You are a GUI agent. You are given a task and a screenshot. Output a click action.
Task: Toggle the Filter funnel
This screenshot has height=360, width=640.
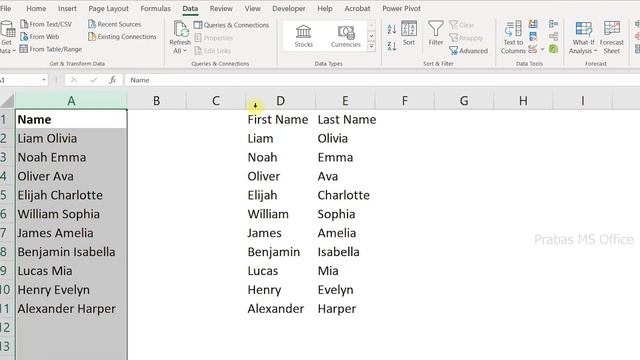pos(436,33)
